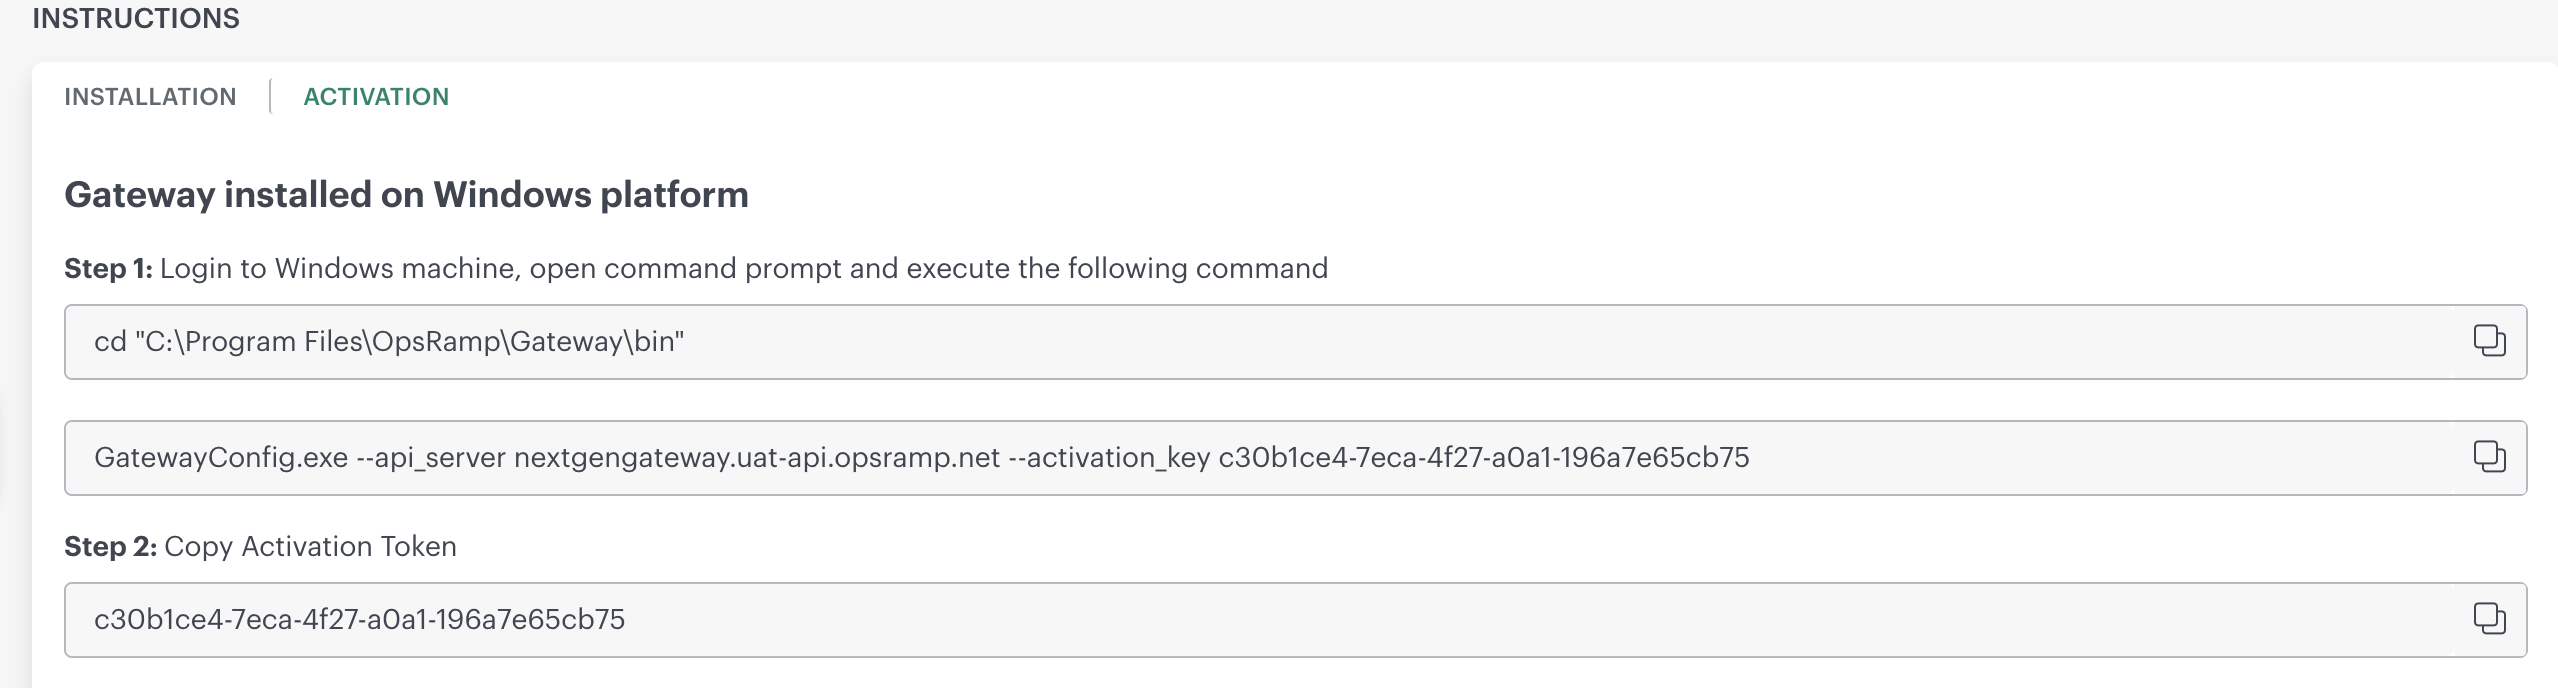Click the bold 'Step 2:' label
The image size is (2558, 688).
click(x=110, y=547)
